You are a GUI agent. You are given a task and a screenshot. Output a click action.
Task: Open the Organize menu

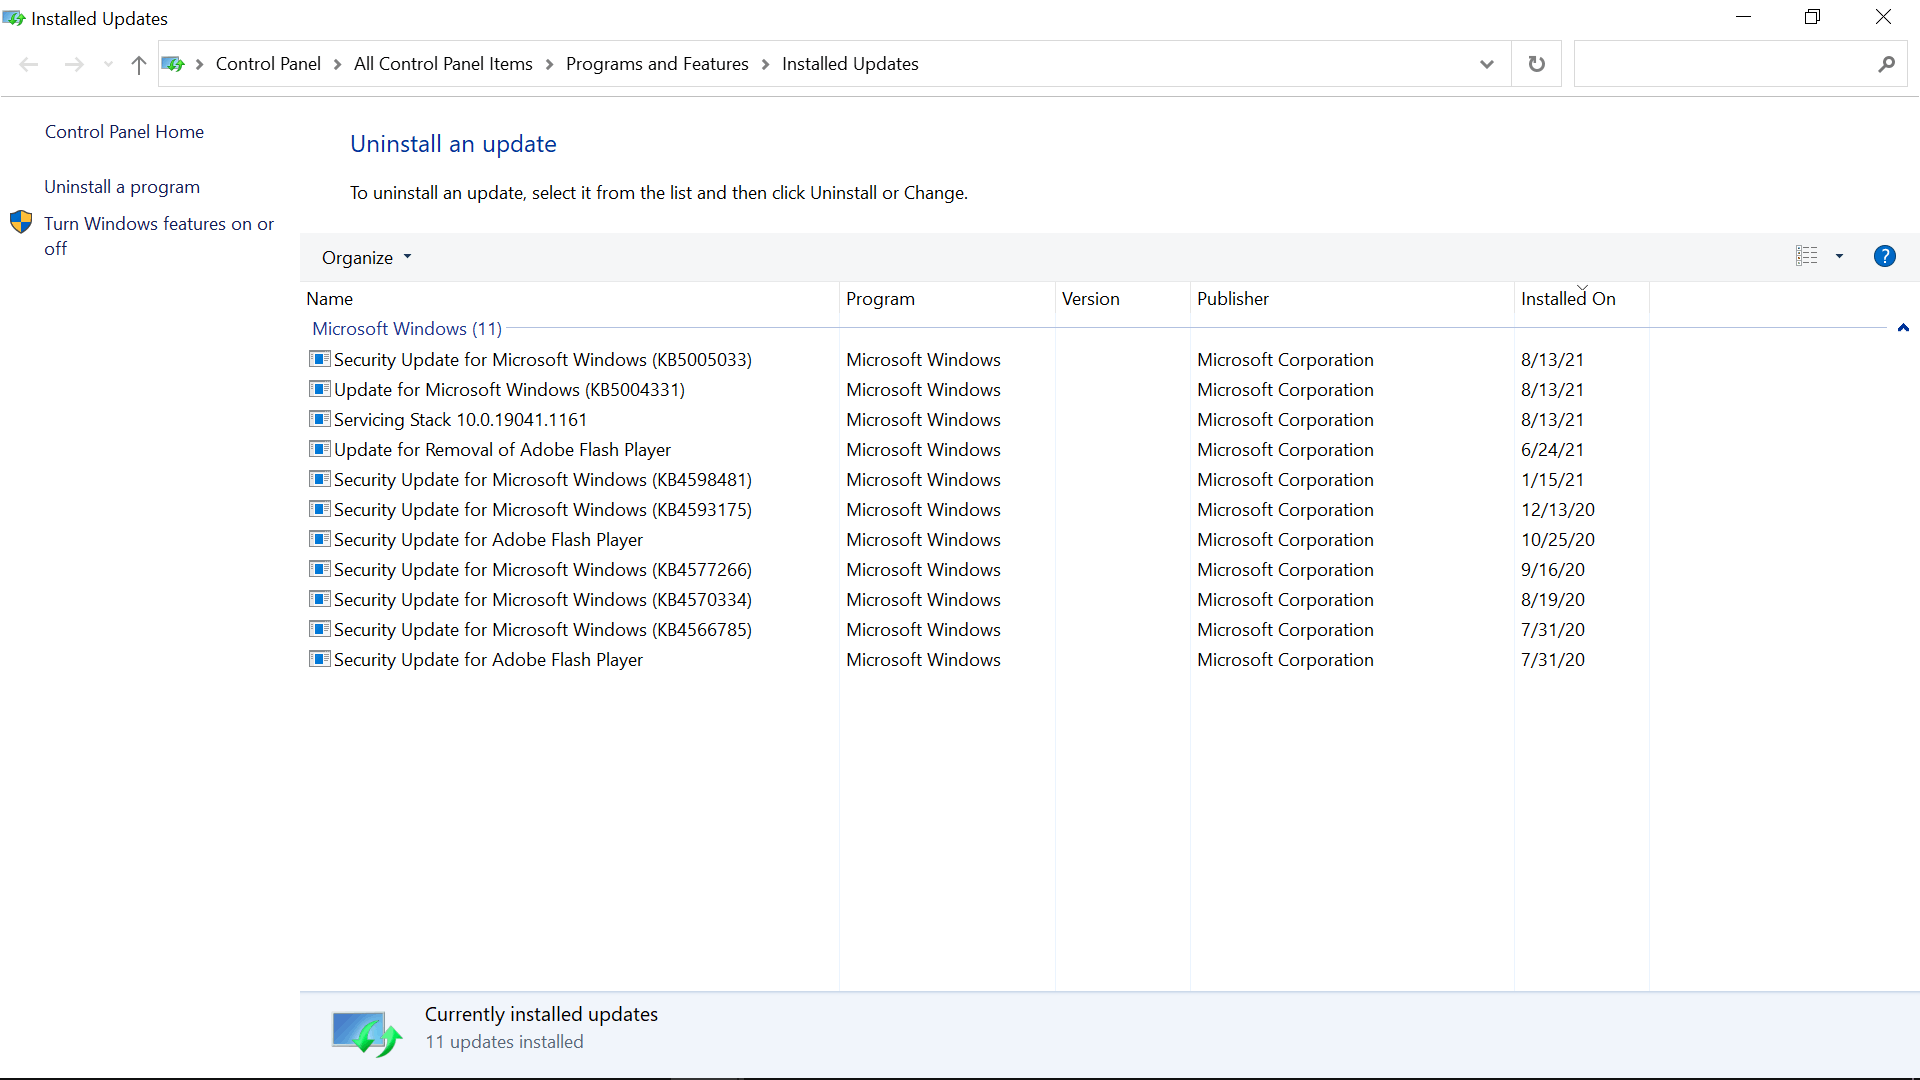[366, 257]
